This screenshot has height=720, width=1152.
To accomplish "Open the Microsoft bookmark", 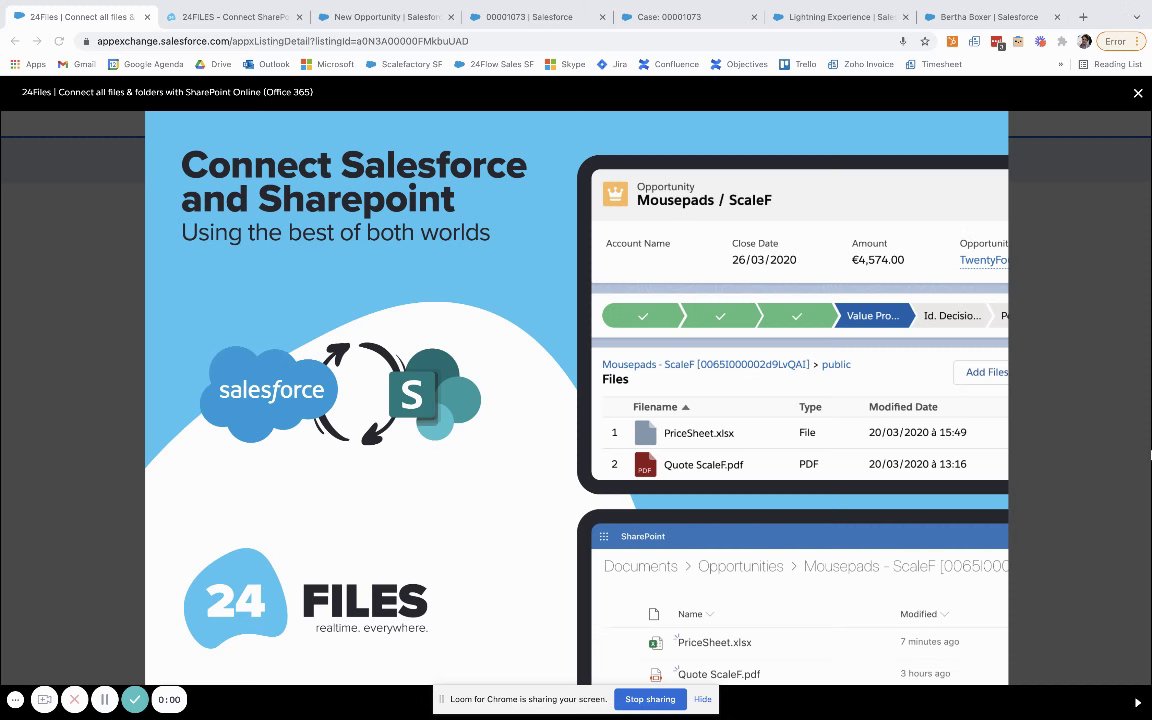I will [x=328, y=64].
